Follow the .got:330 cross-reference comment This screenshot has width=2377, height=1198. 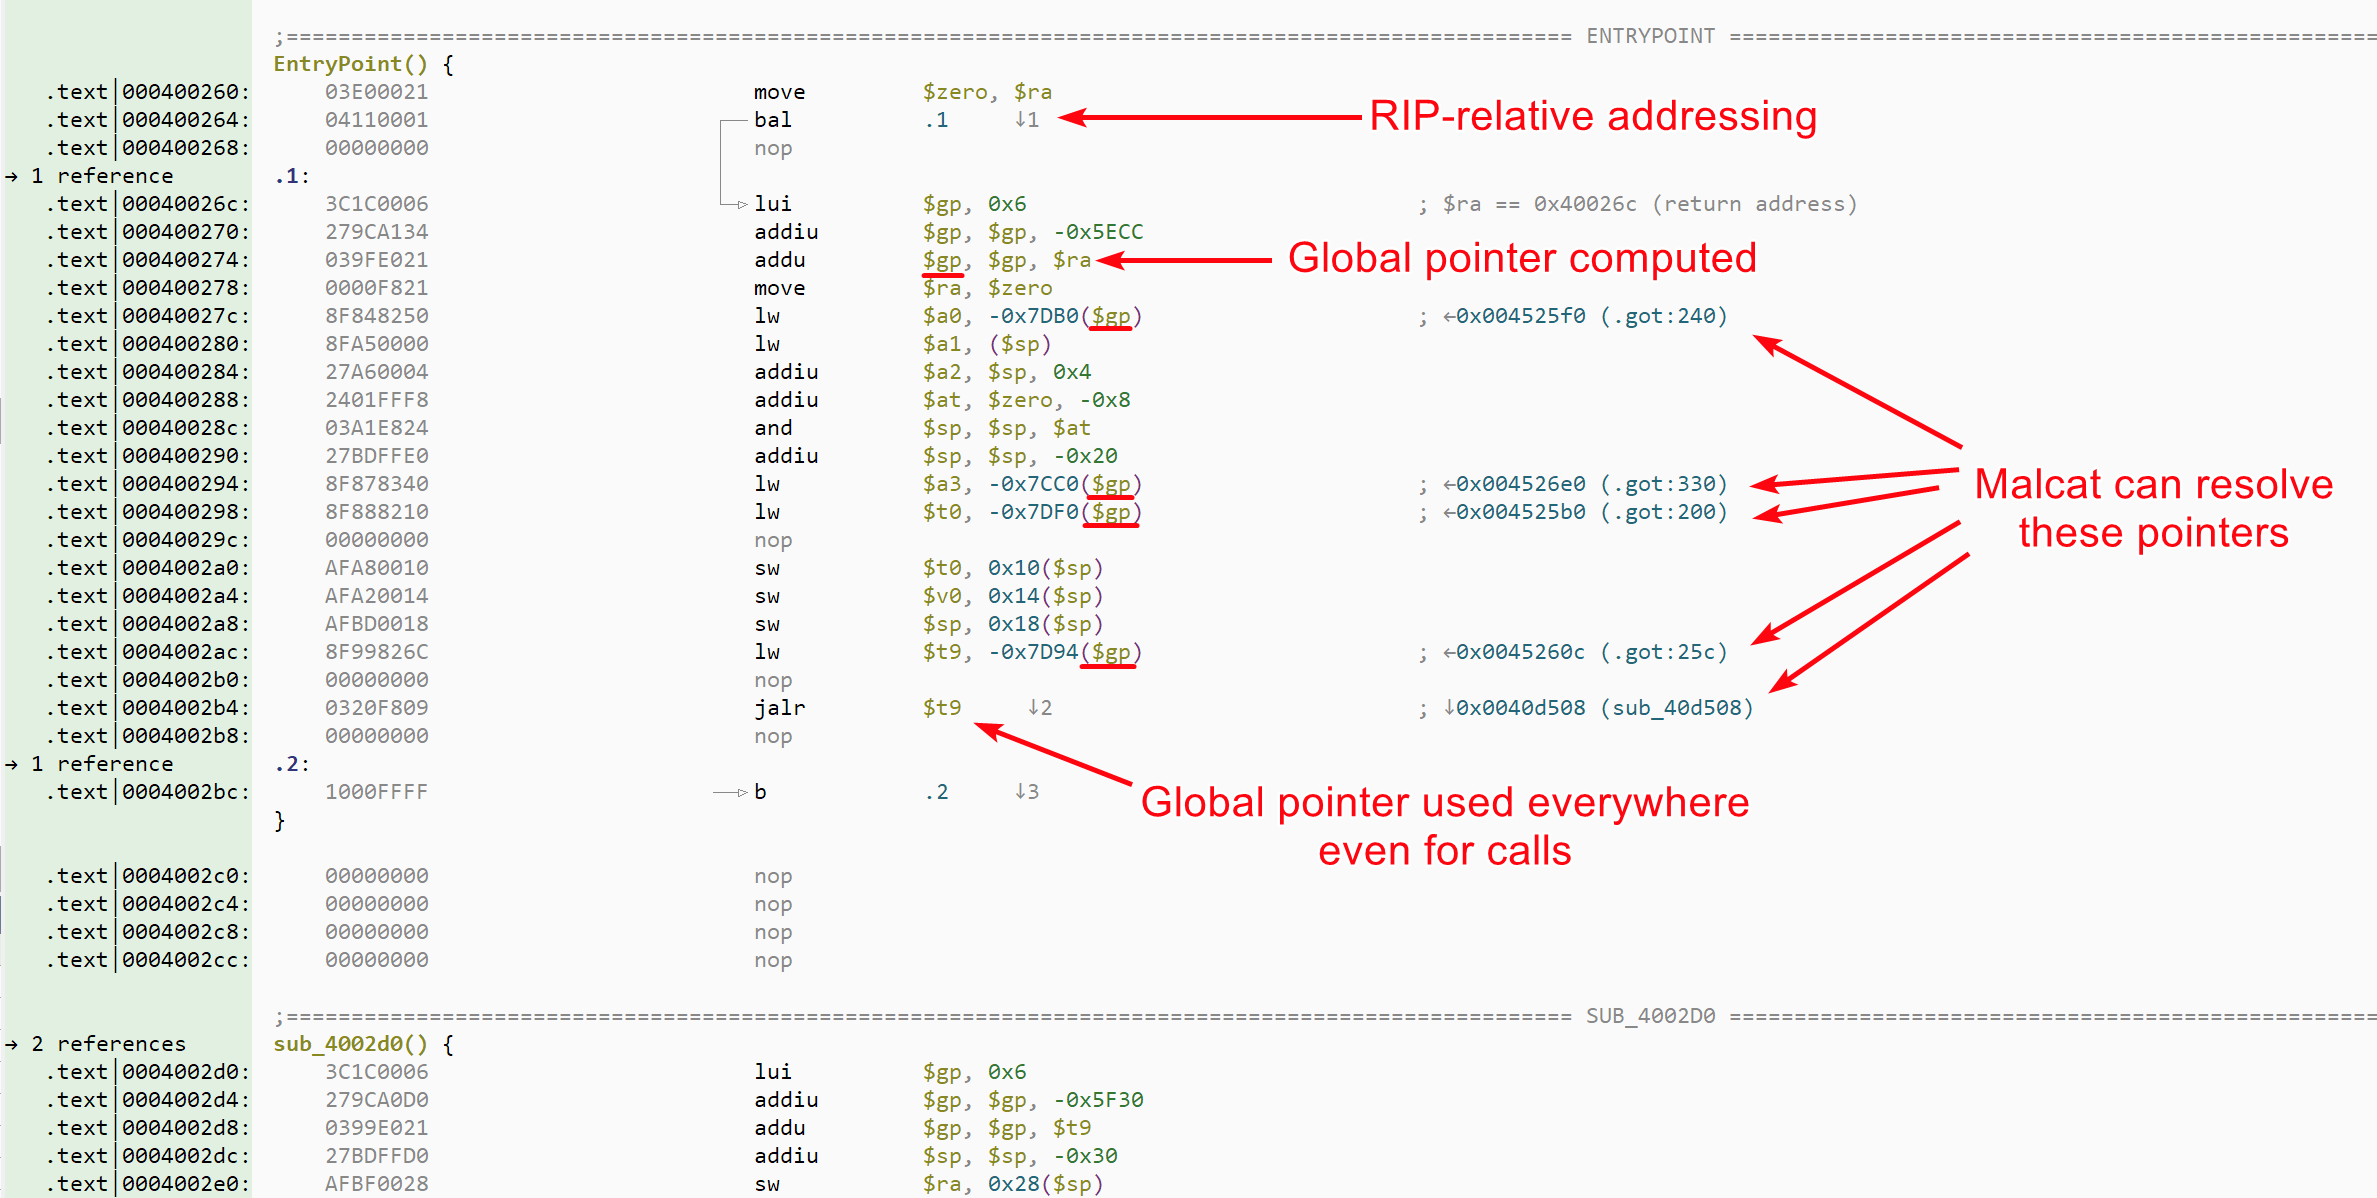[x=1585, y=484]
